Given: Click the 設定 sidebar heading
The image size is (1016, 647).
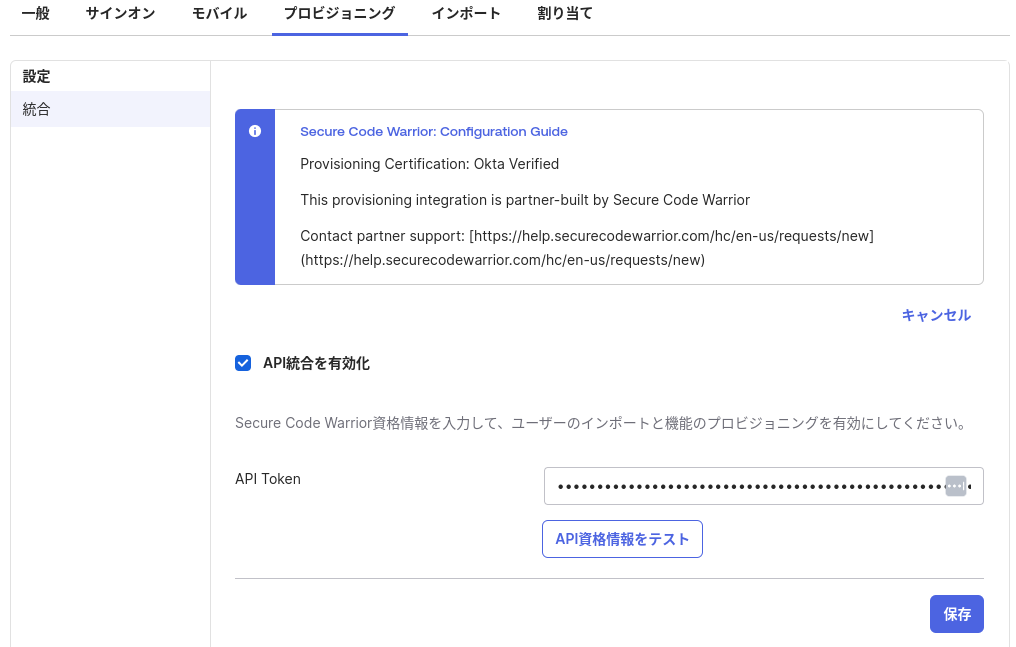Looking at the screenshot, I should (x=36, y=76).
